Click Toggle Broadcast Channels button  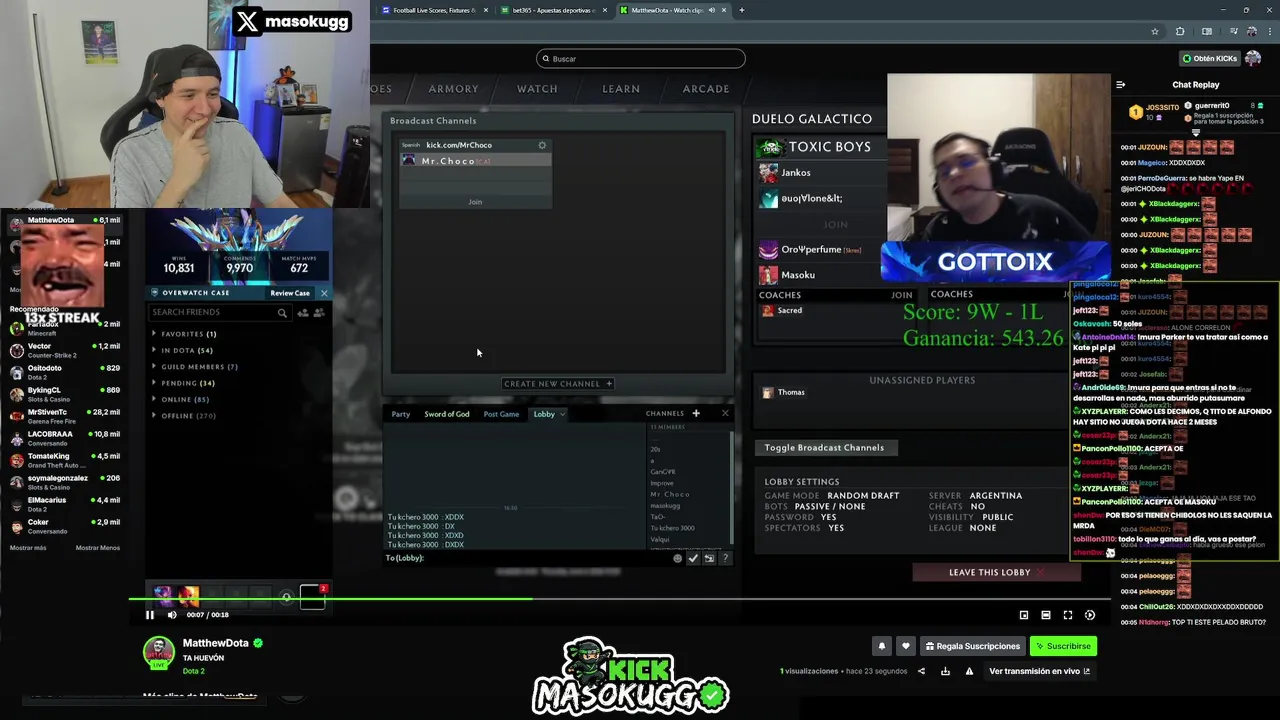[825, 448]
